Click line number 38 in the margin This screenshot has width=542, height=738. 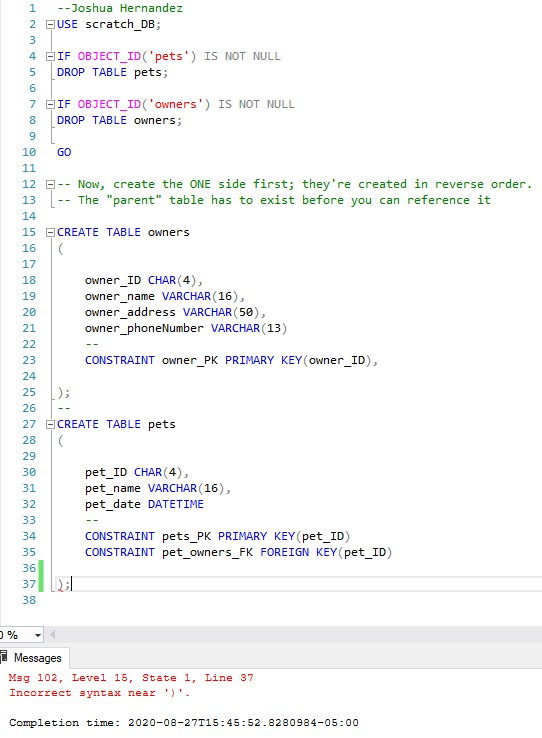pos(29,601)
